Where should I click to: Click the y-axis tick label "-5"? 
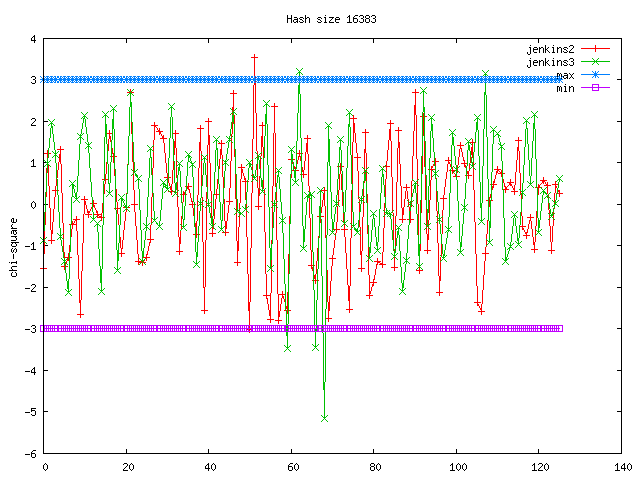point(31,412)
